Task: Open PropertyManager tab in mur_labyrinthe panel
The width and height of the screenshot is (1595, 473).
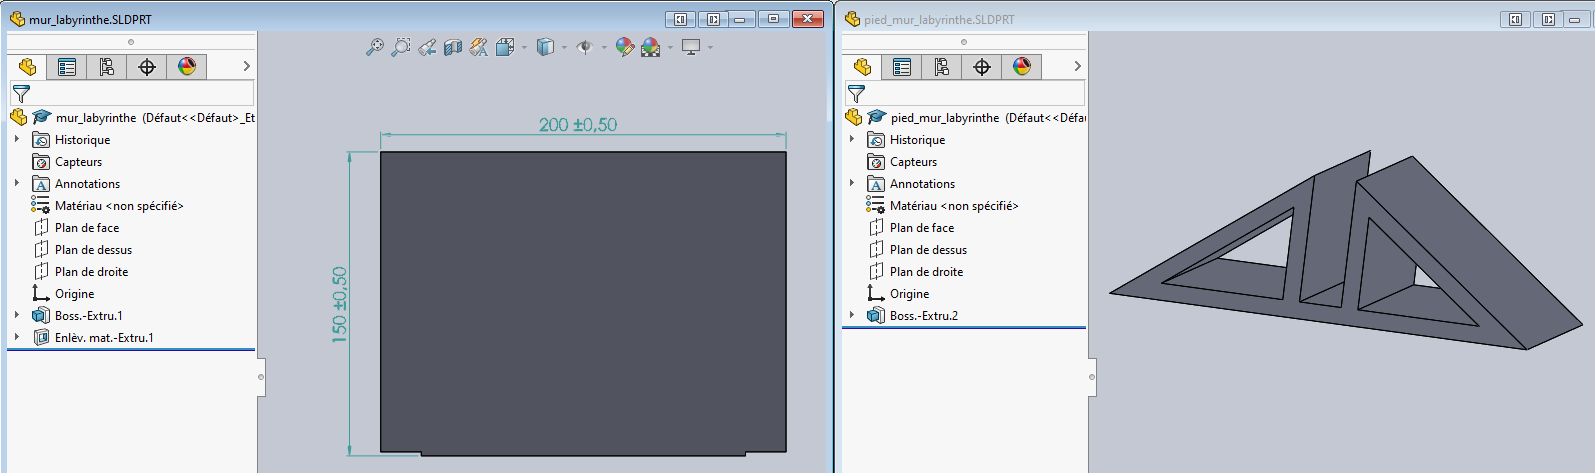Action: coord(67,67)
